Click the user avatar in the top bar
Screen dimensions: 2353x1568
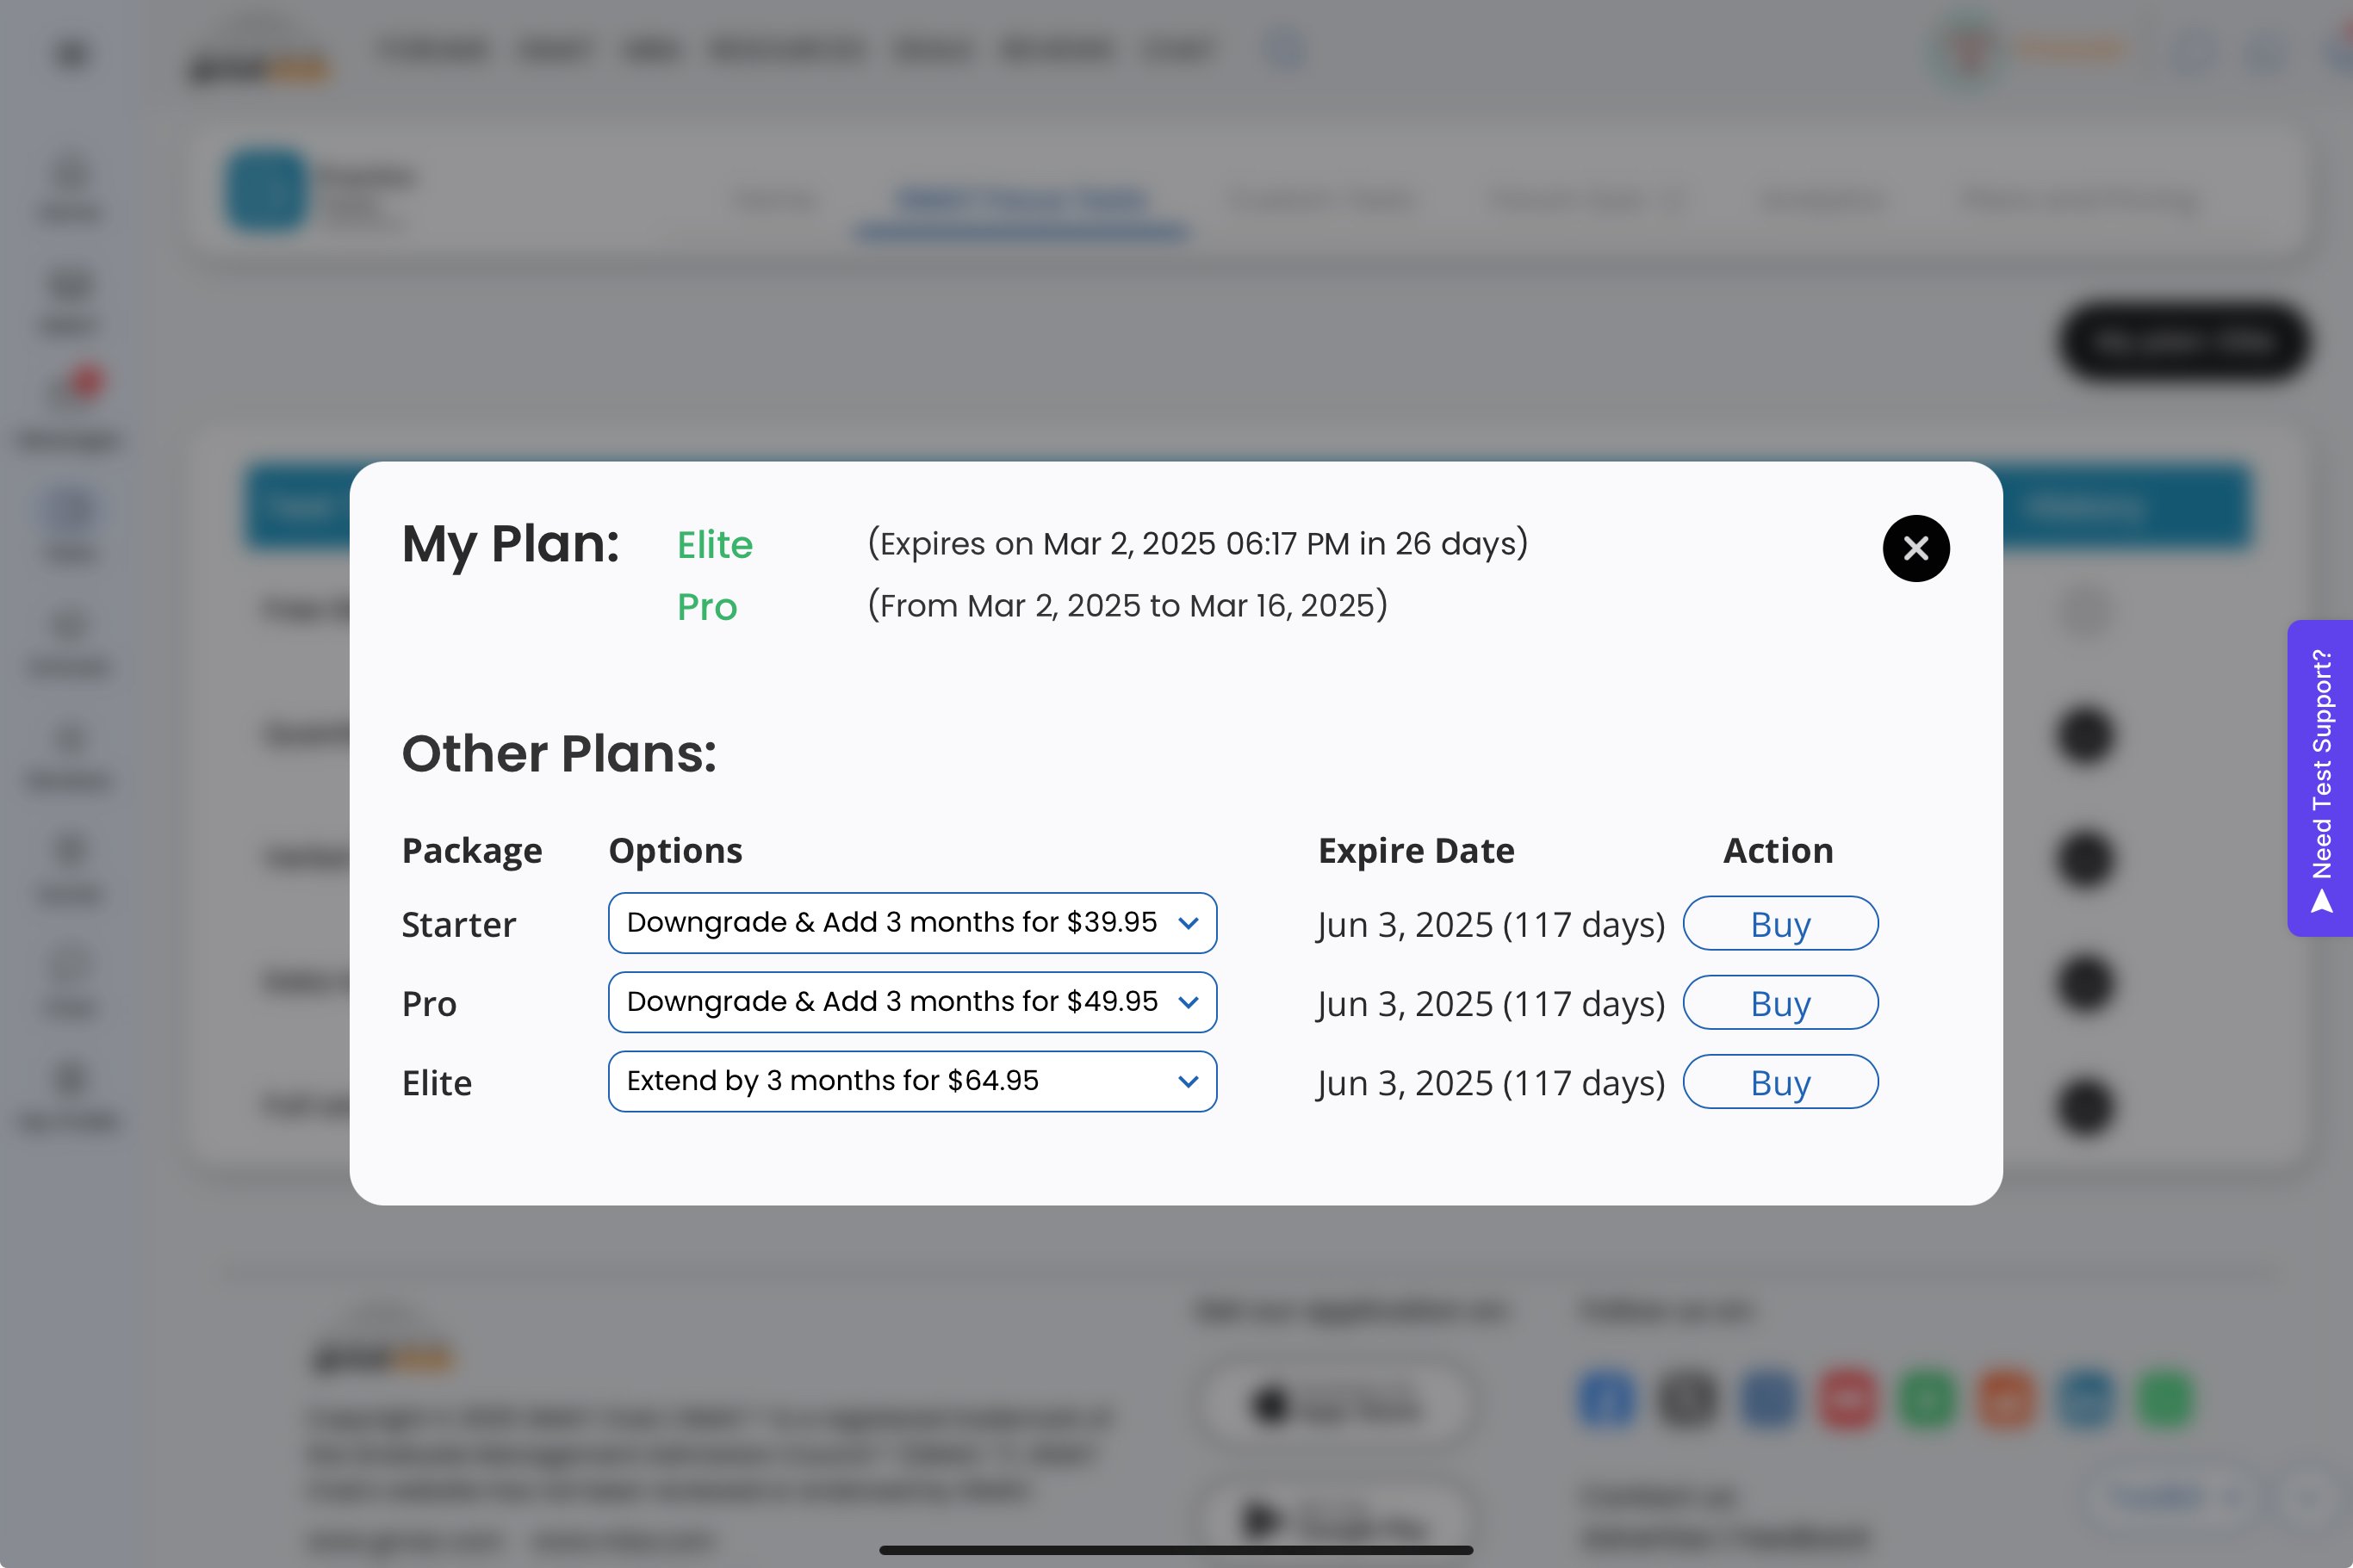click(x=1967, y=49)
